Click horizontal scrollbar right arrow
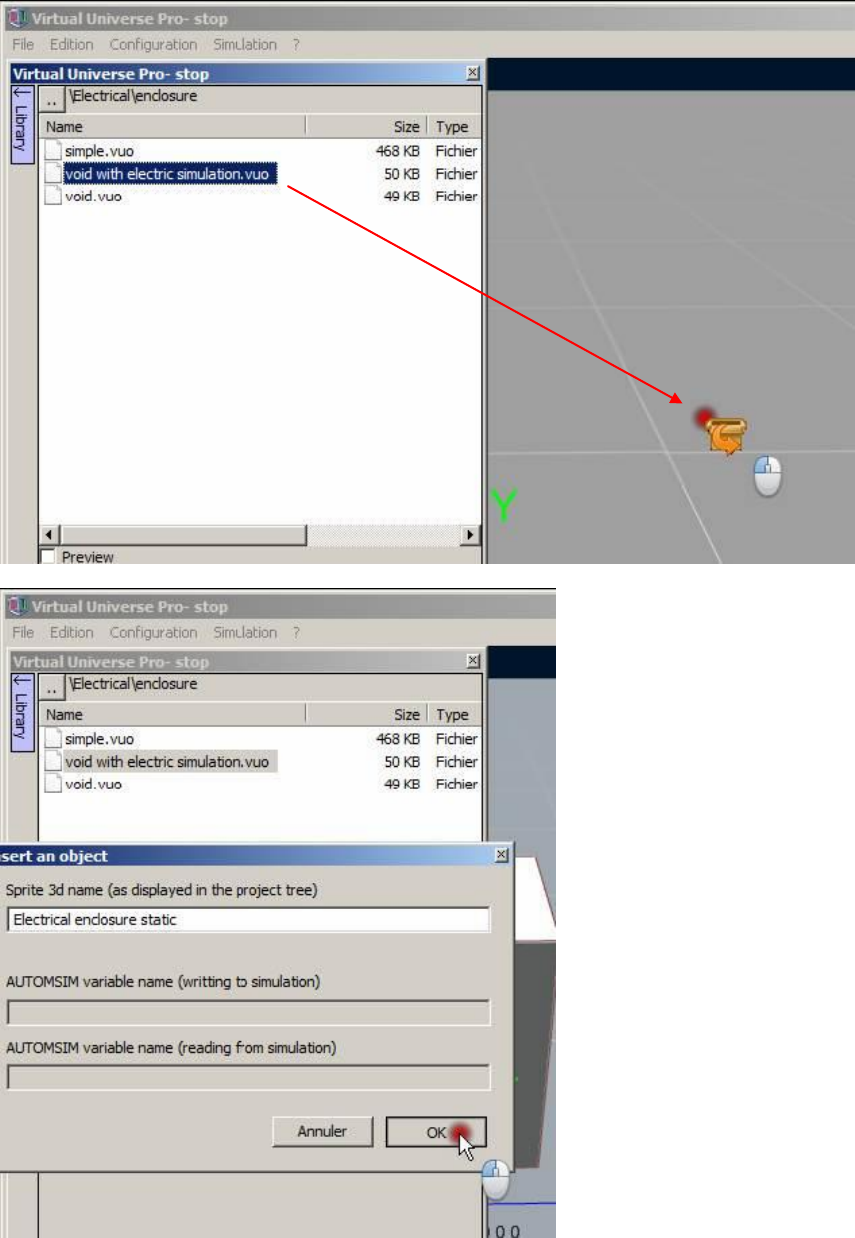The image size is (855, 1238). pos(471,535)
